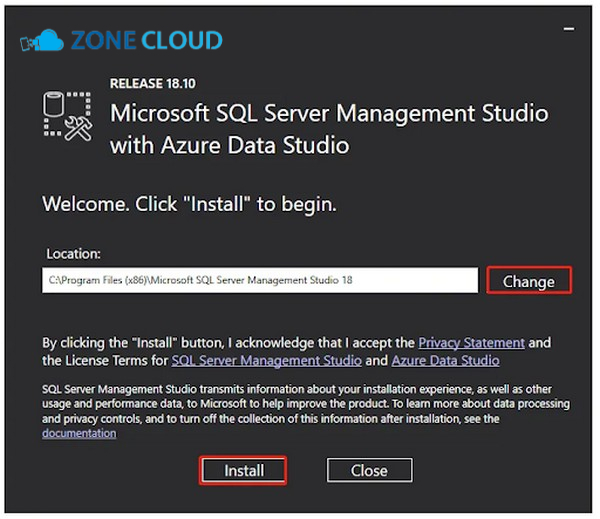The image size is (600, 519).
Task: Click the Location path input field
Action: click(x=260, y=280)
